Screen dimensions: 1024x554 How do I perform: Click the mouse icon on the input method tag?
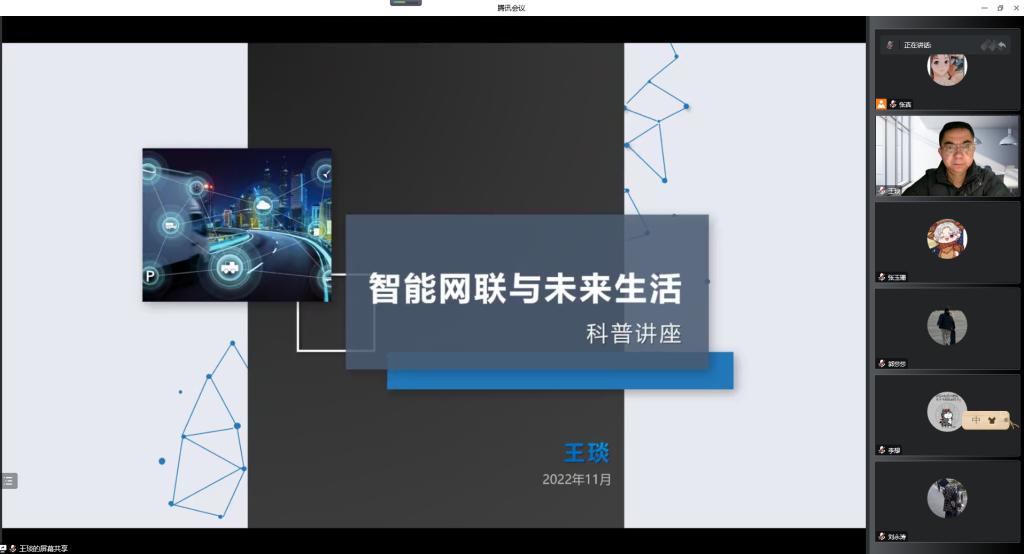pyautogui.click(x=994, y=421)
